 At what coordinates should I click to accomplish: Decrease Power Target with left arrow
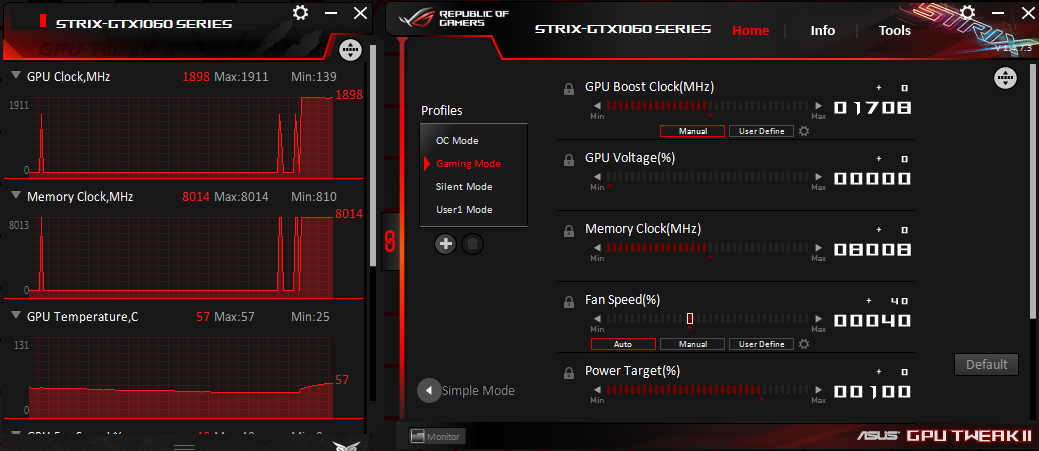(x=597, y=389)
